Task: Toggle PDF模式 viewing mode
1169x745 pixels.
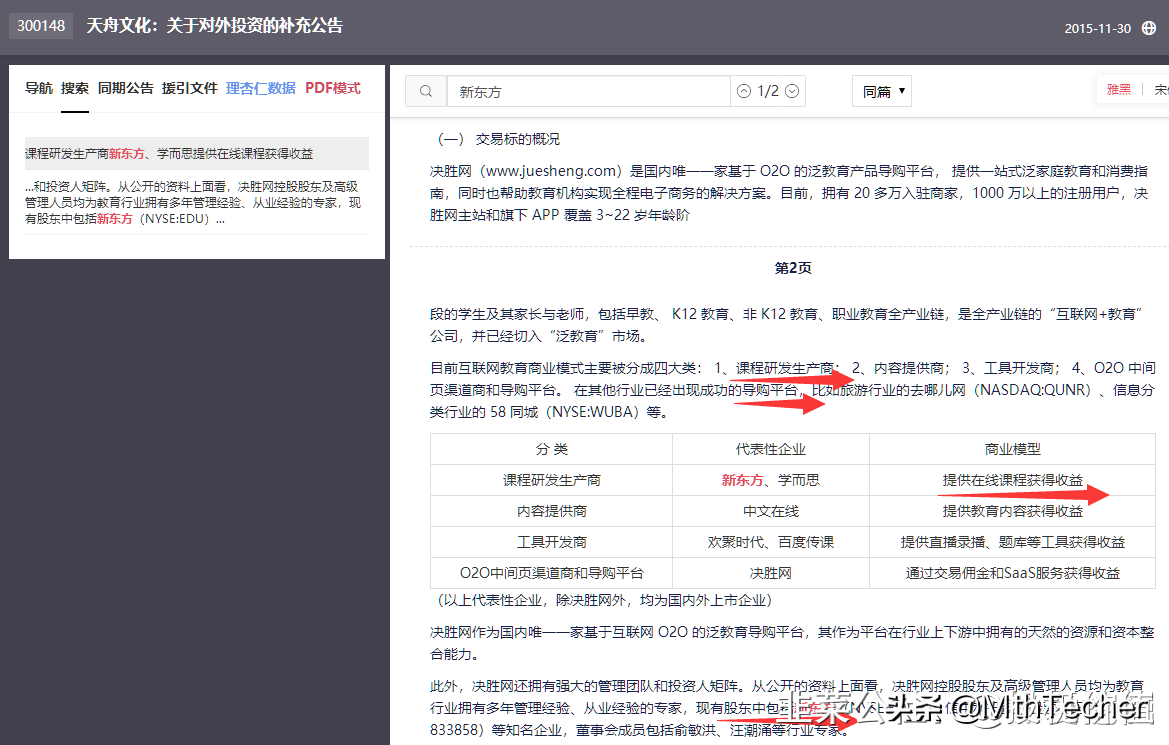Action: click(x=332, y=87)
